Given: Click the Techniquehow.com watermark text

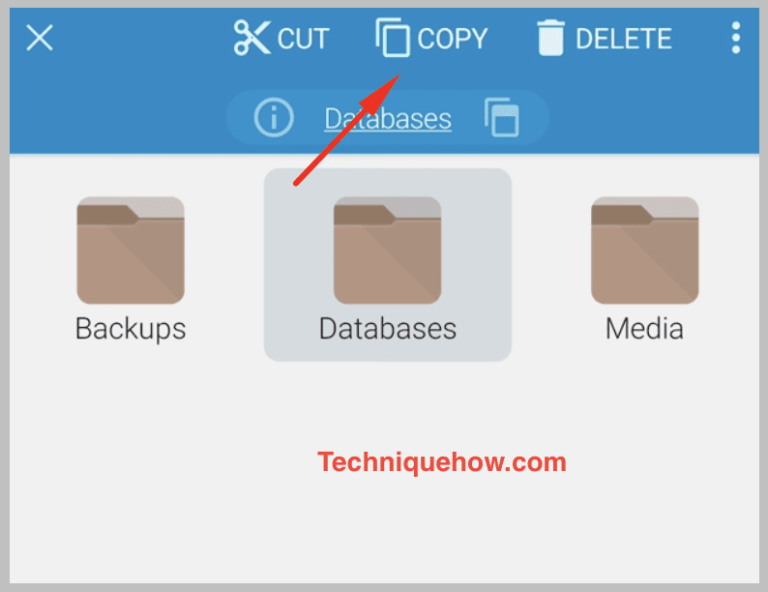Looking at the screenshot, I should coord(442,462).
